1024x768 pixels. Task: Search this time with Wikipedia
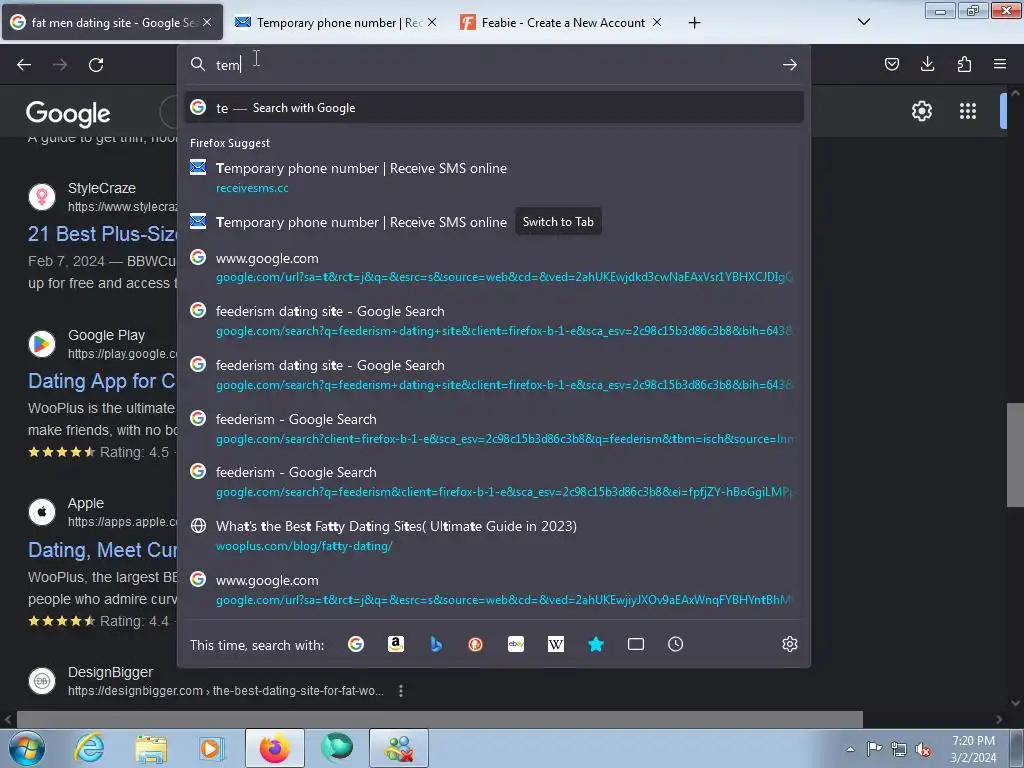[556, 645]
